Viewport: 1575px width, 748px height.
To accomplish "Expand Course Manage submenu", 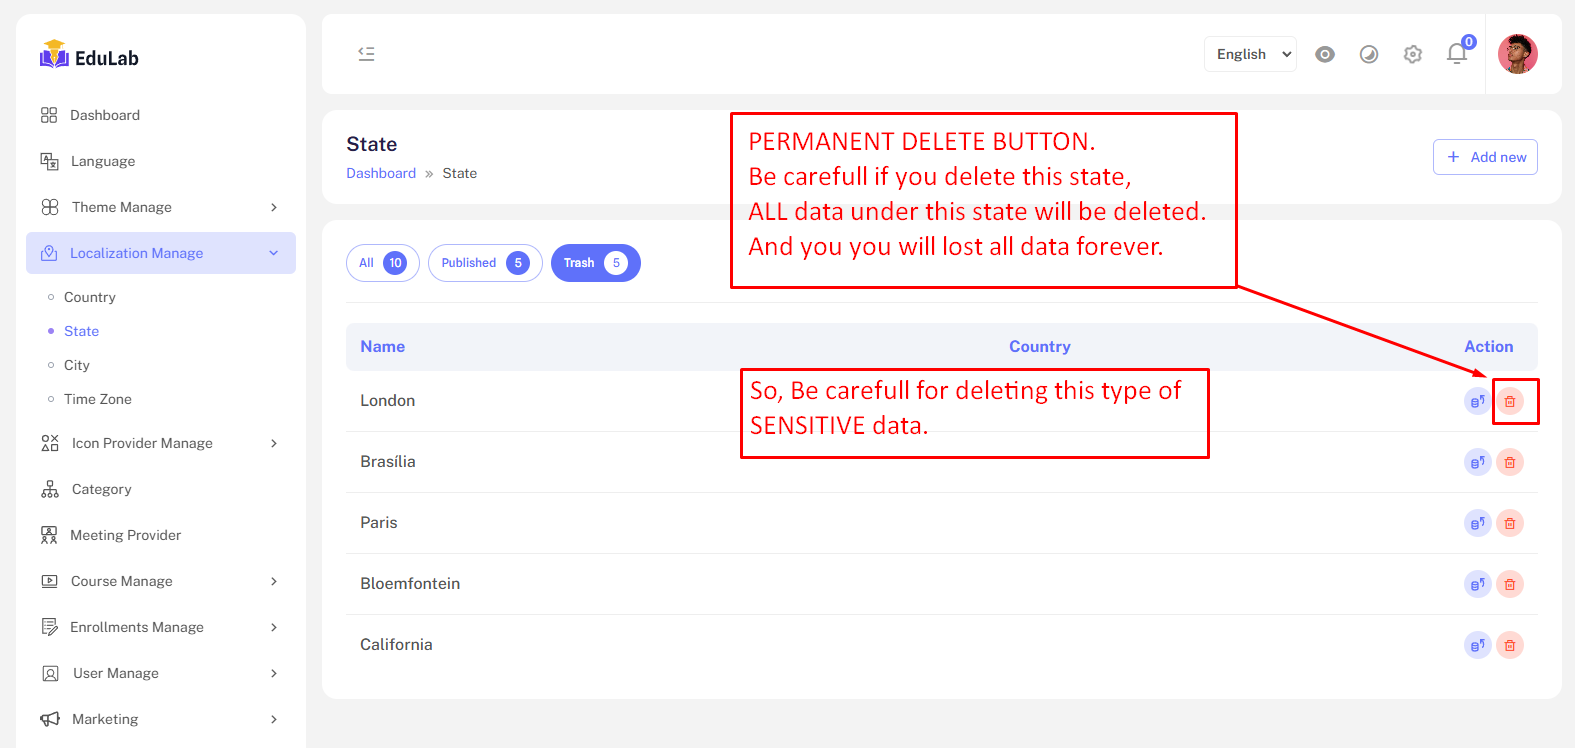I will click(160, 581).
